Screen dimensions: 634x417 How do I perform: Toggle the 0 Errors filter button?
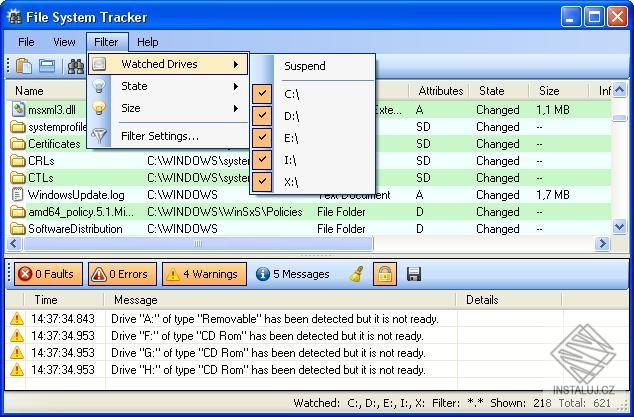[123, 274]
